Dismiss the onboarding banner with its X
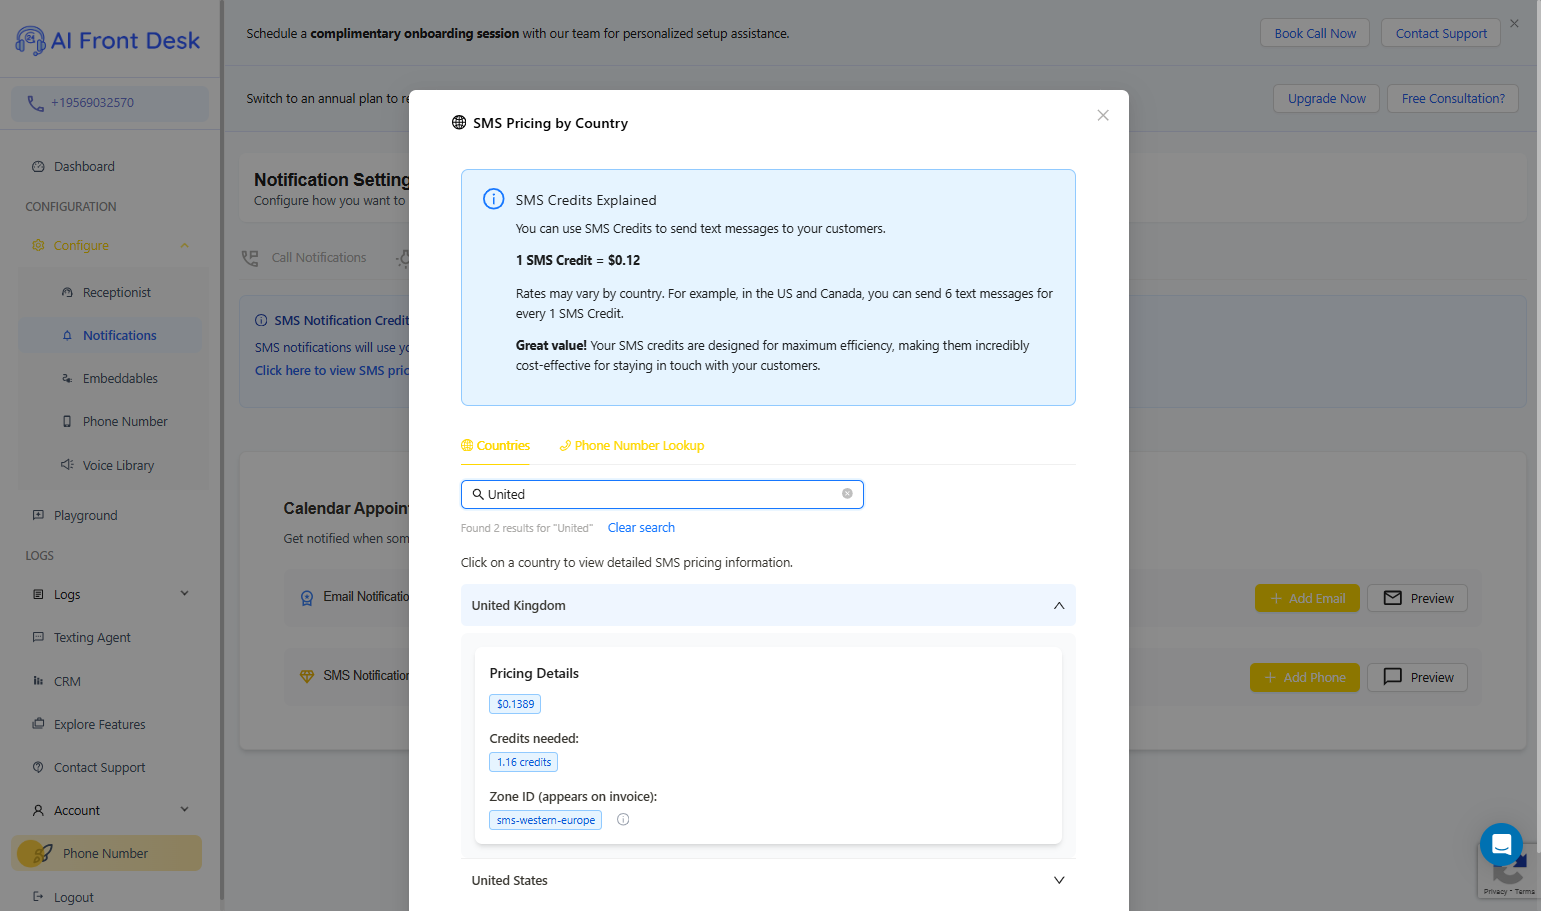Screen dimensions: 1541x911 1514,23
